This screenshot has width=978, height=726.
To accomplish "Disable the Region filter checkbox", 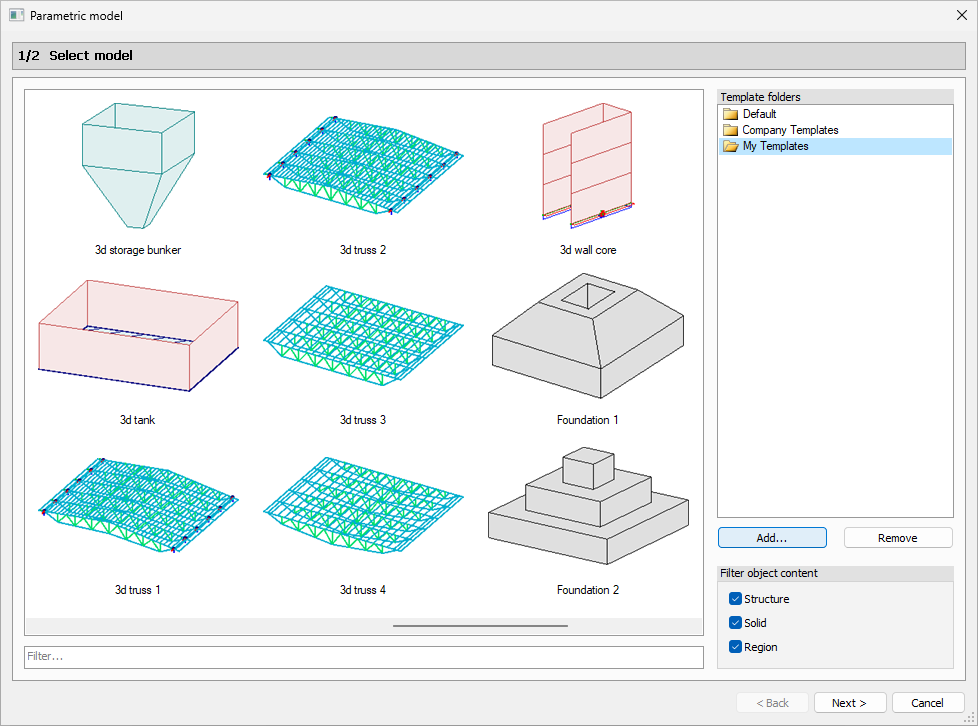I will pos(736,647).
